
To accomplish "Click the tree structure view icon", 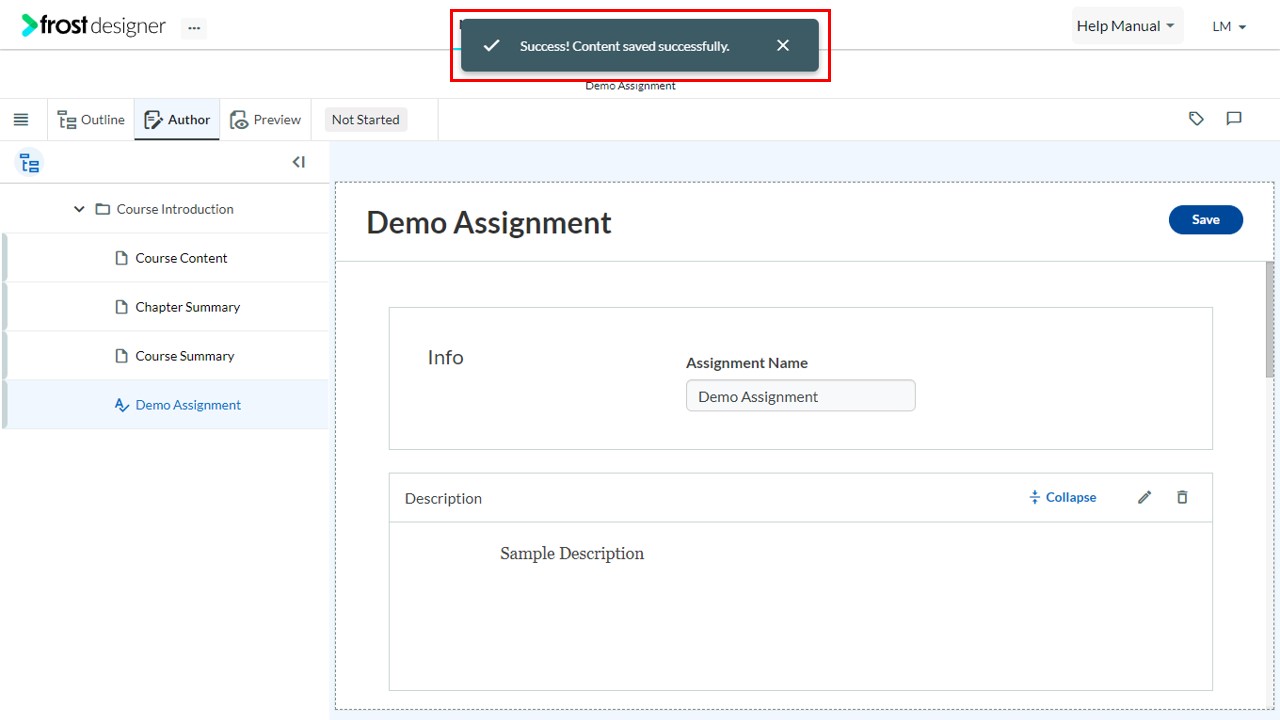I will 30,162.
